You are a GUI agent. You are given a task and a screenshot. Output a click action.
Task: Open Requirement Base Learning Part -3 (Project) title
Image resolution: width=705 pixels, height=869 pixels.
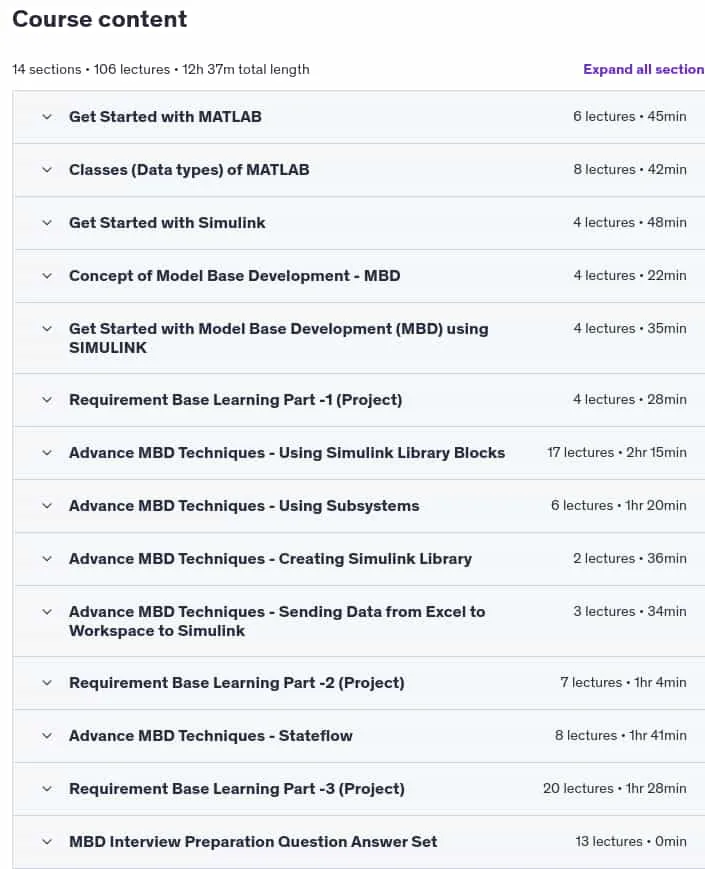point(237,789)
